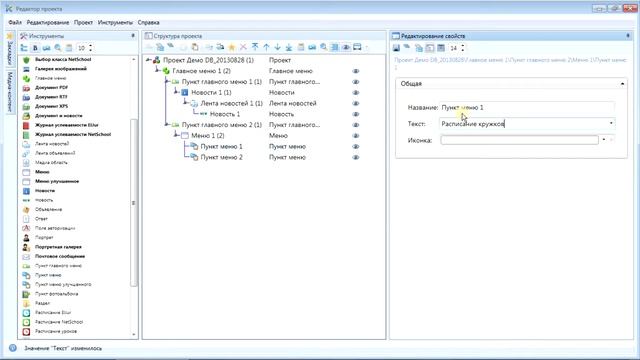Select the Документ PDF tool
This screenshot has height=360, width=640.
point(51,88)
